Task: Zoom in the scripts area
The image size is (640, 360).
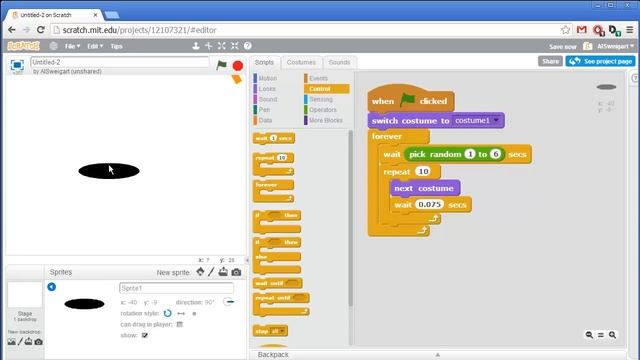Action: pyautogui.click(x=612, y=335)
